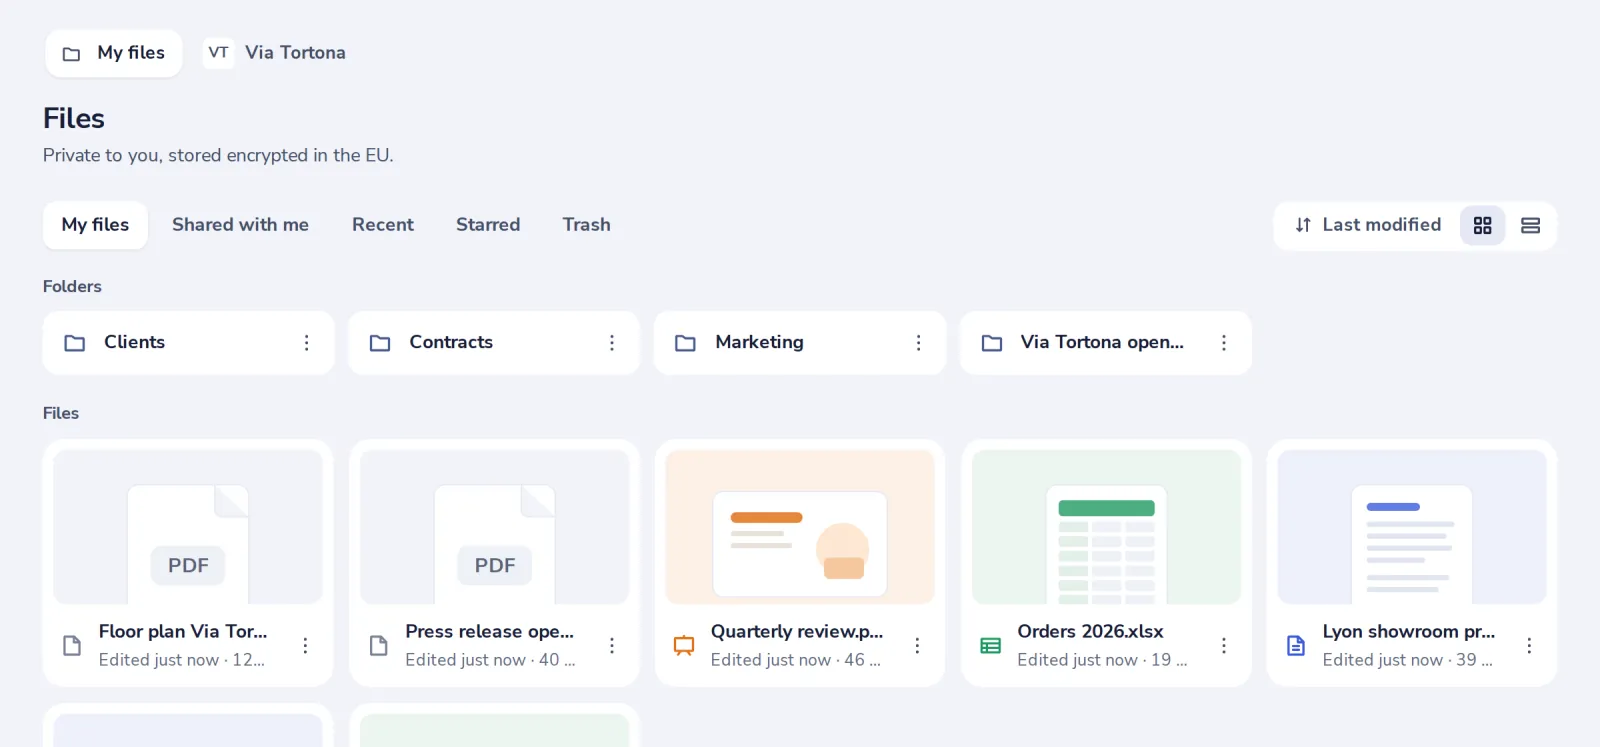The image size is (1600, 747).
Task: Select the Via Tortona workspace
Action: click(x=275, y=53)
